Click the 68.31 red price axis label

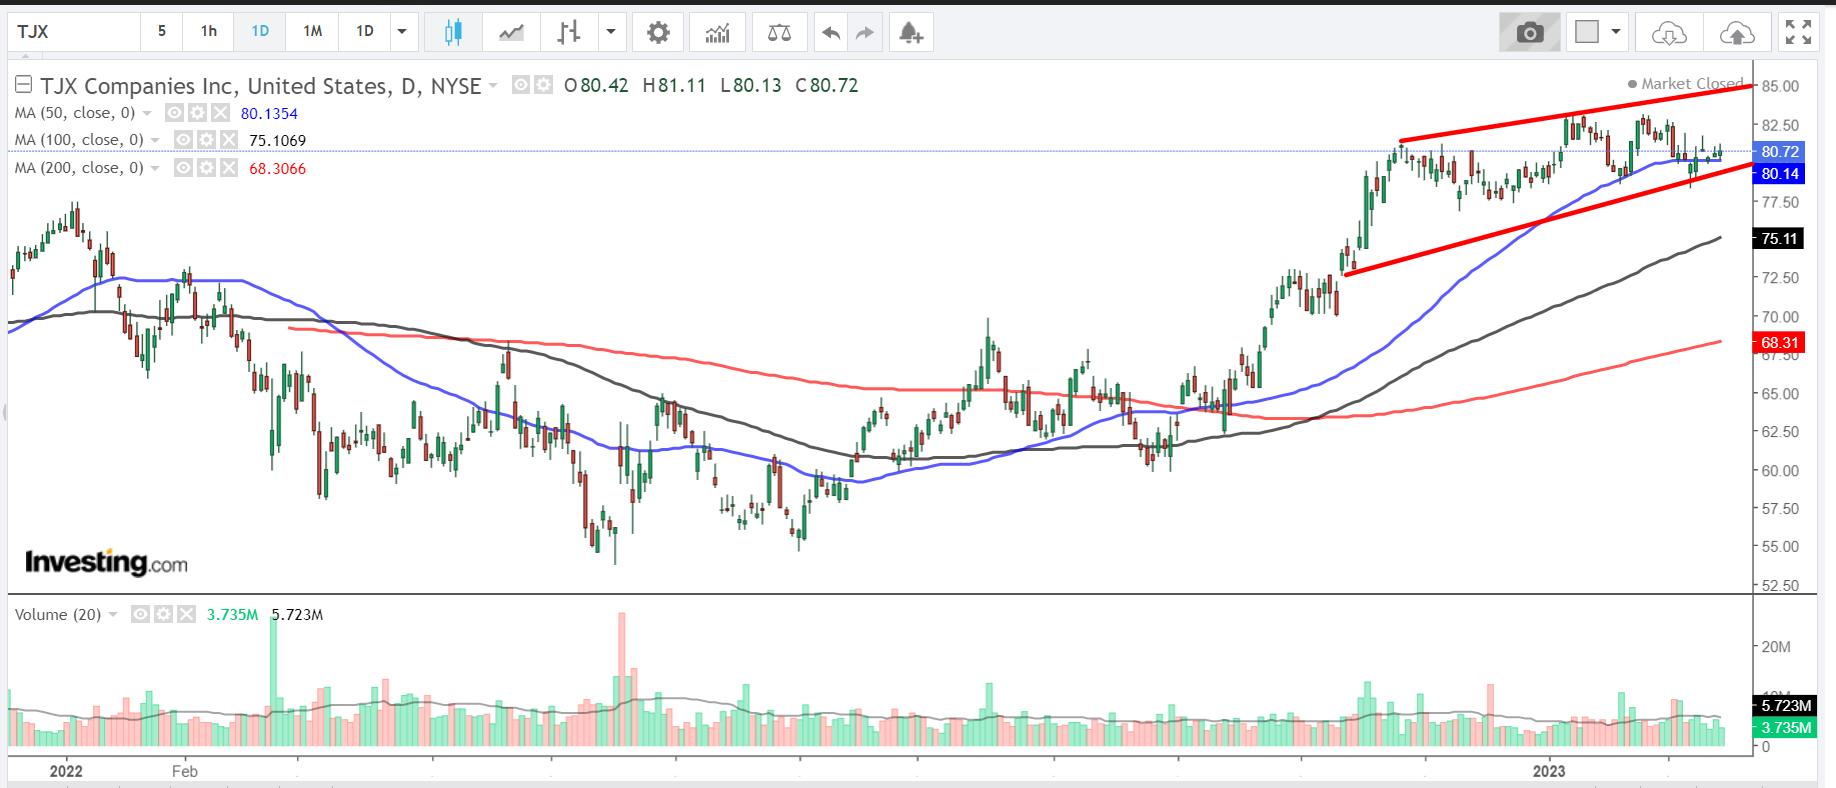tap(1780, 342)
